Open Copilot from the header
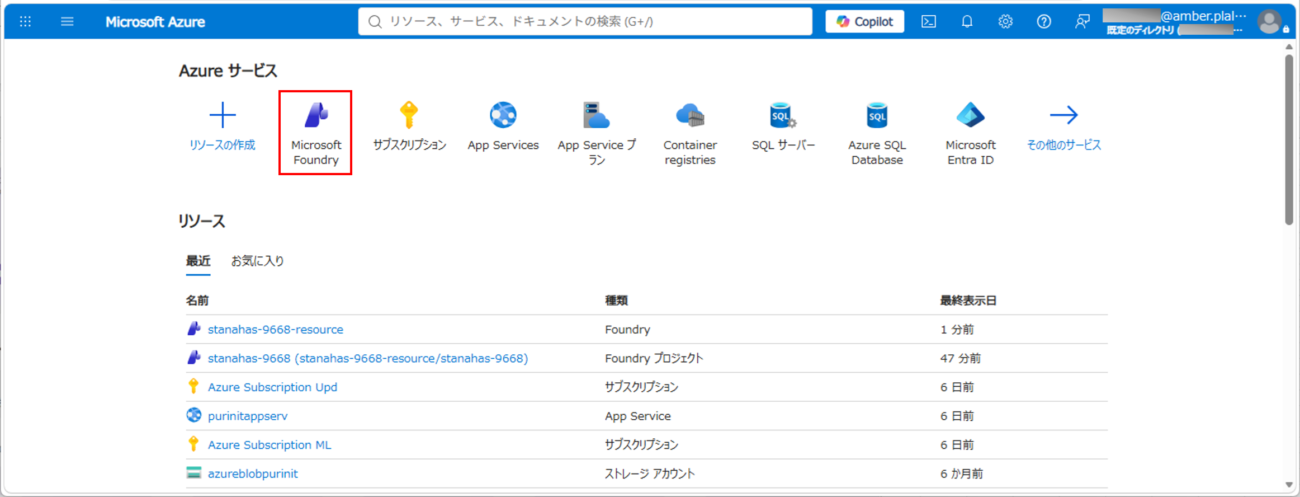The image size is (1300, 497). [865, 21]
